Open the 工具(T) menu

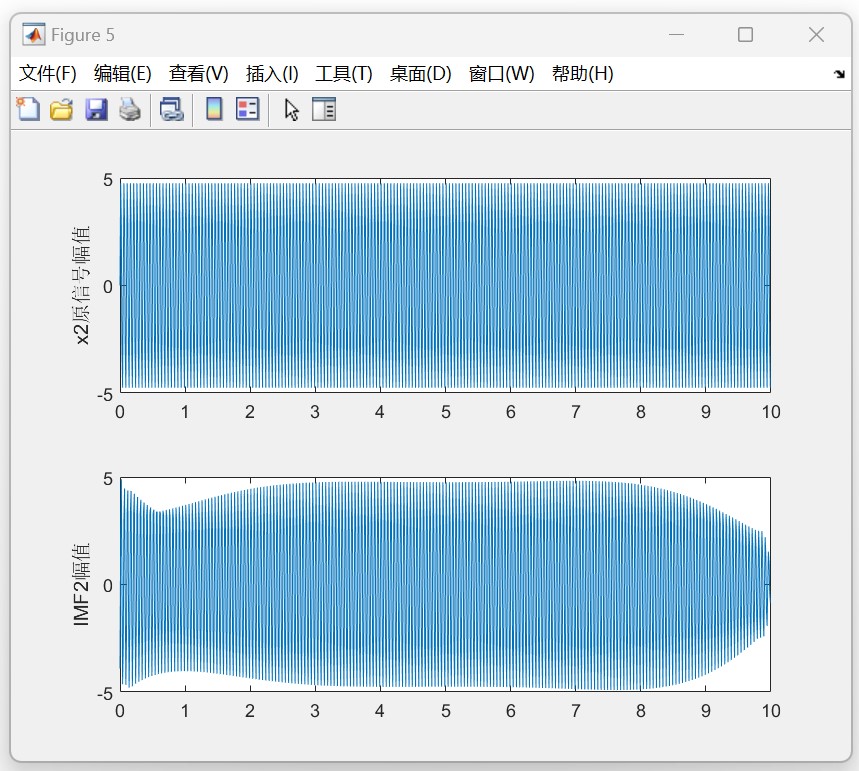pyautogui.click(x=343, y=73)
